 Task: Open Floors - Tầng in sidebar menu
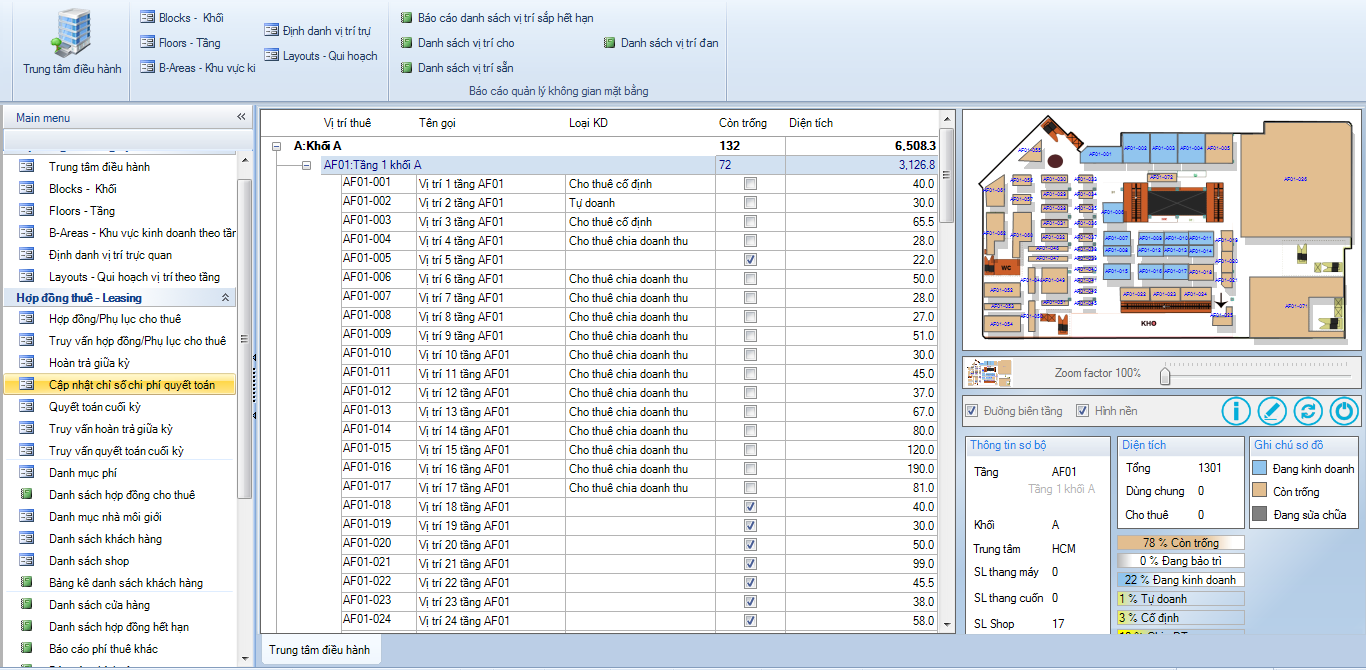click(81, 211)
